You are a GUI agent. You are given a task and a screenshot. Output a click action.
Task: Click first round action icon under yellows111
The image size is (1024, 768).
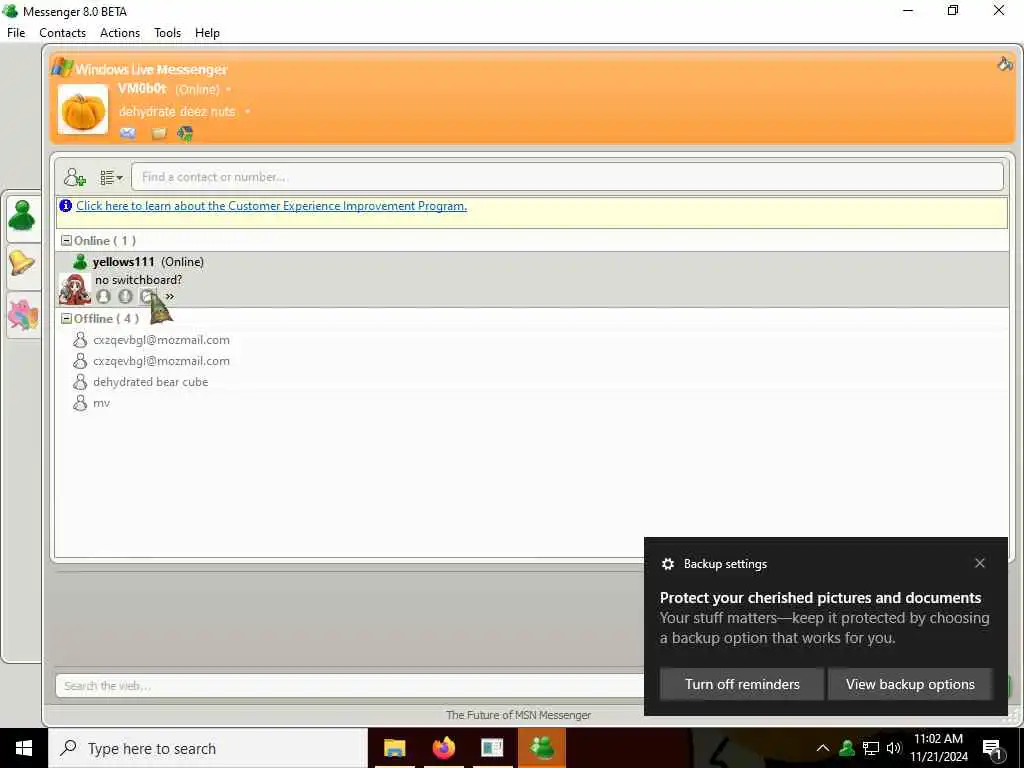tap(103, 296)
